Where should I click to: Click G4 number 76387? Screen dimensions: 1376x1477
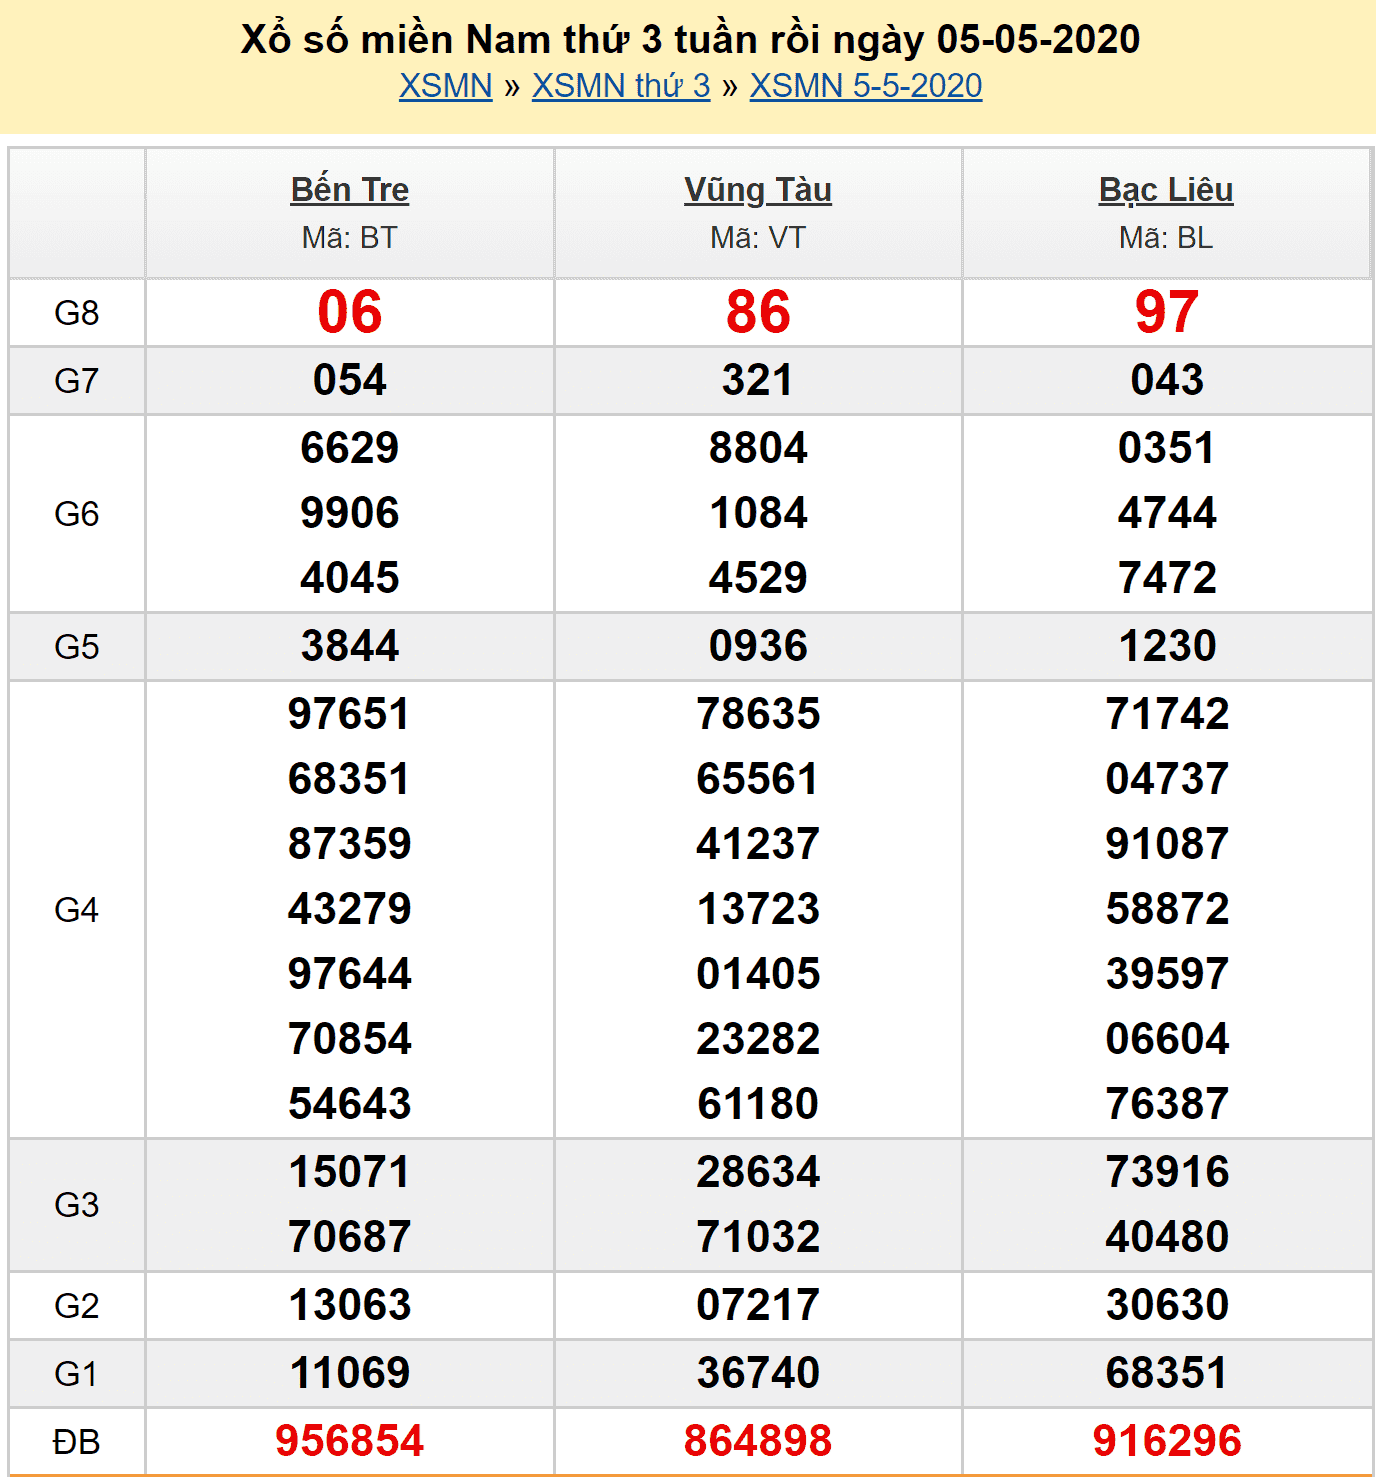(x=1167, y=1104)
